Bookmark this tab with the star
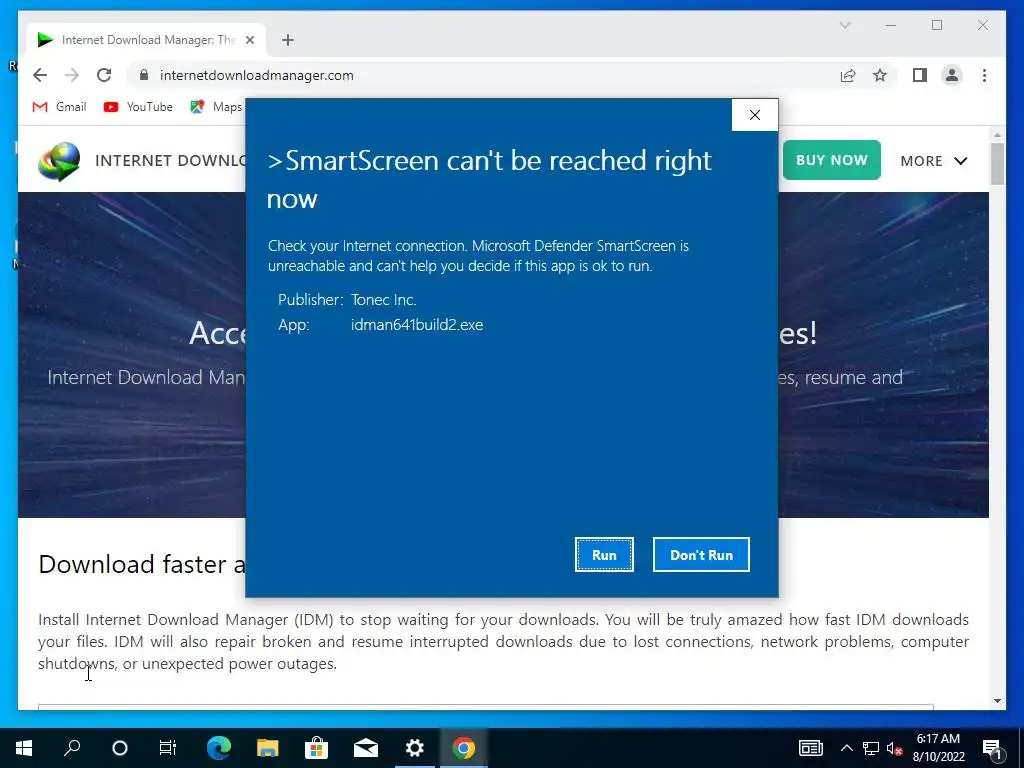 (x=880, y=75)
